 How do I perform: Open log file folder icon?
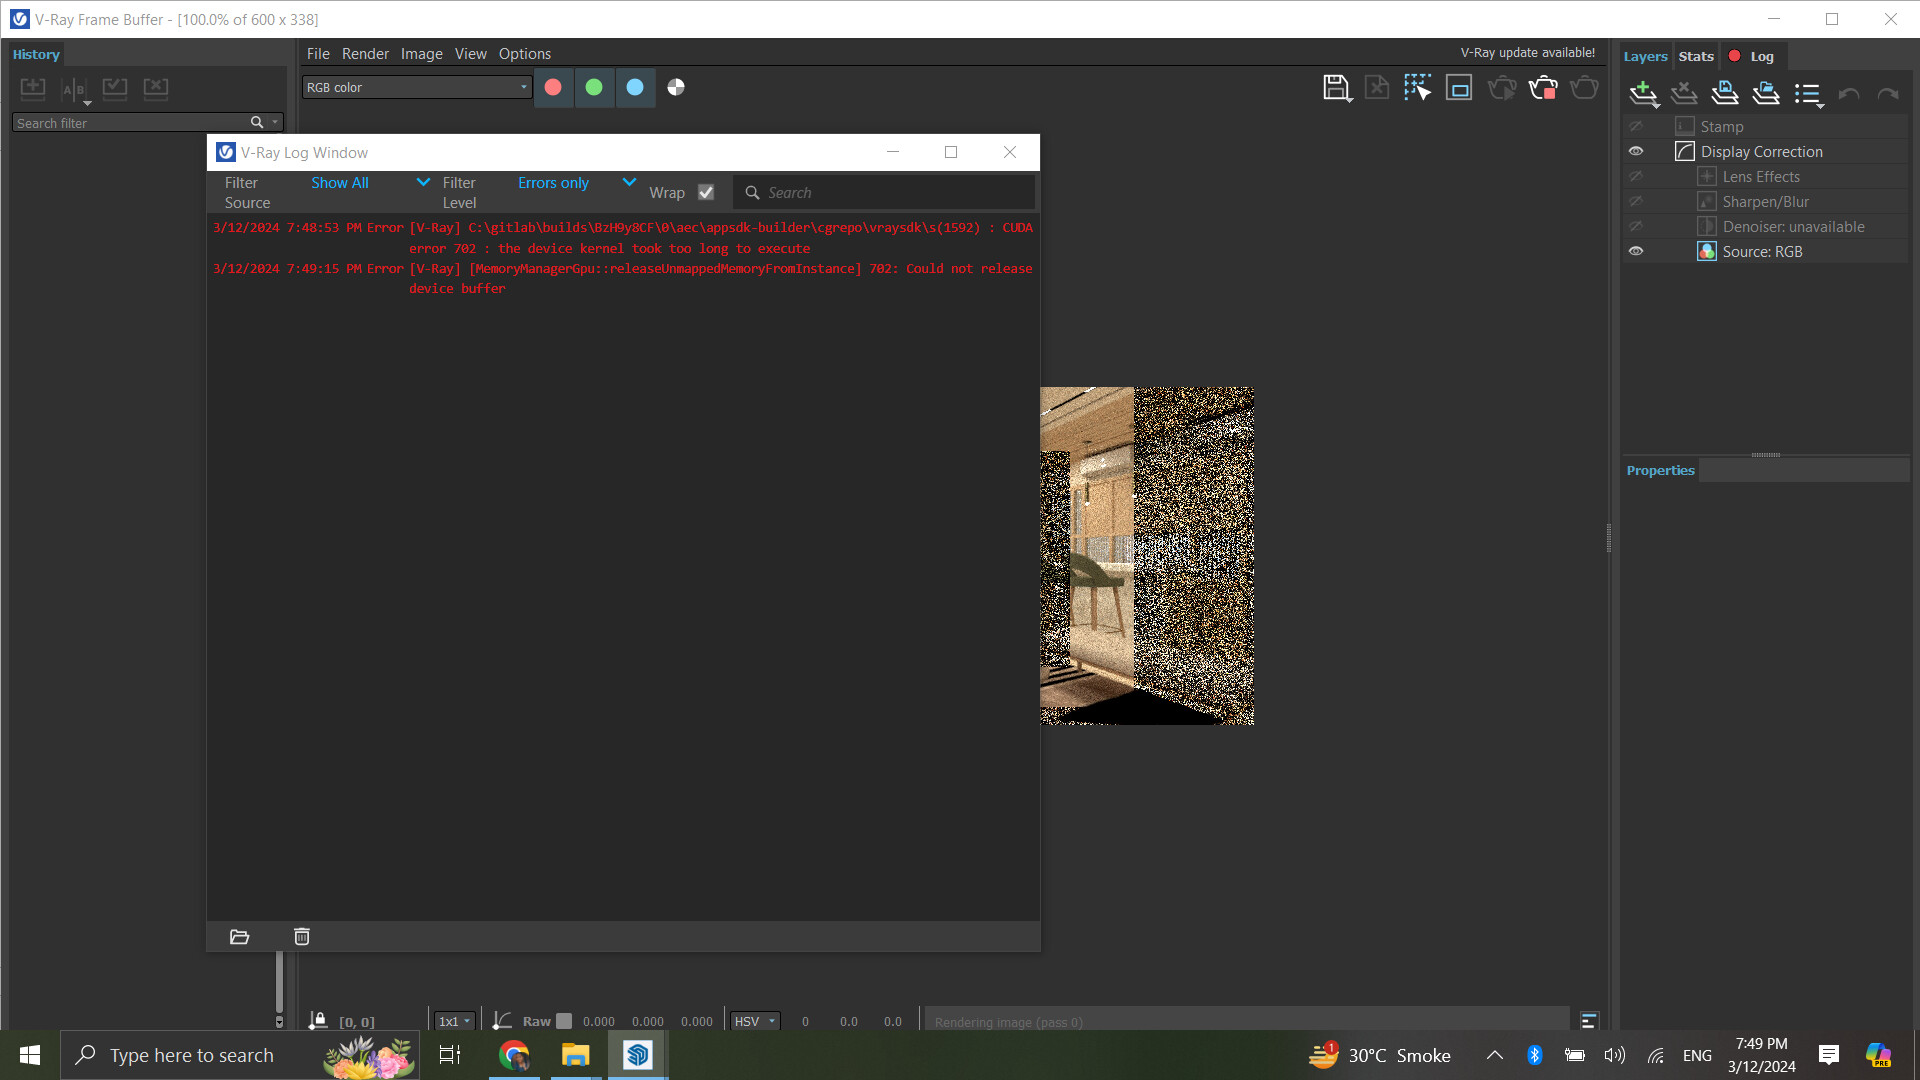click(x=239, y=937)
